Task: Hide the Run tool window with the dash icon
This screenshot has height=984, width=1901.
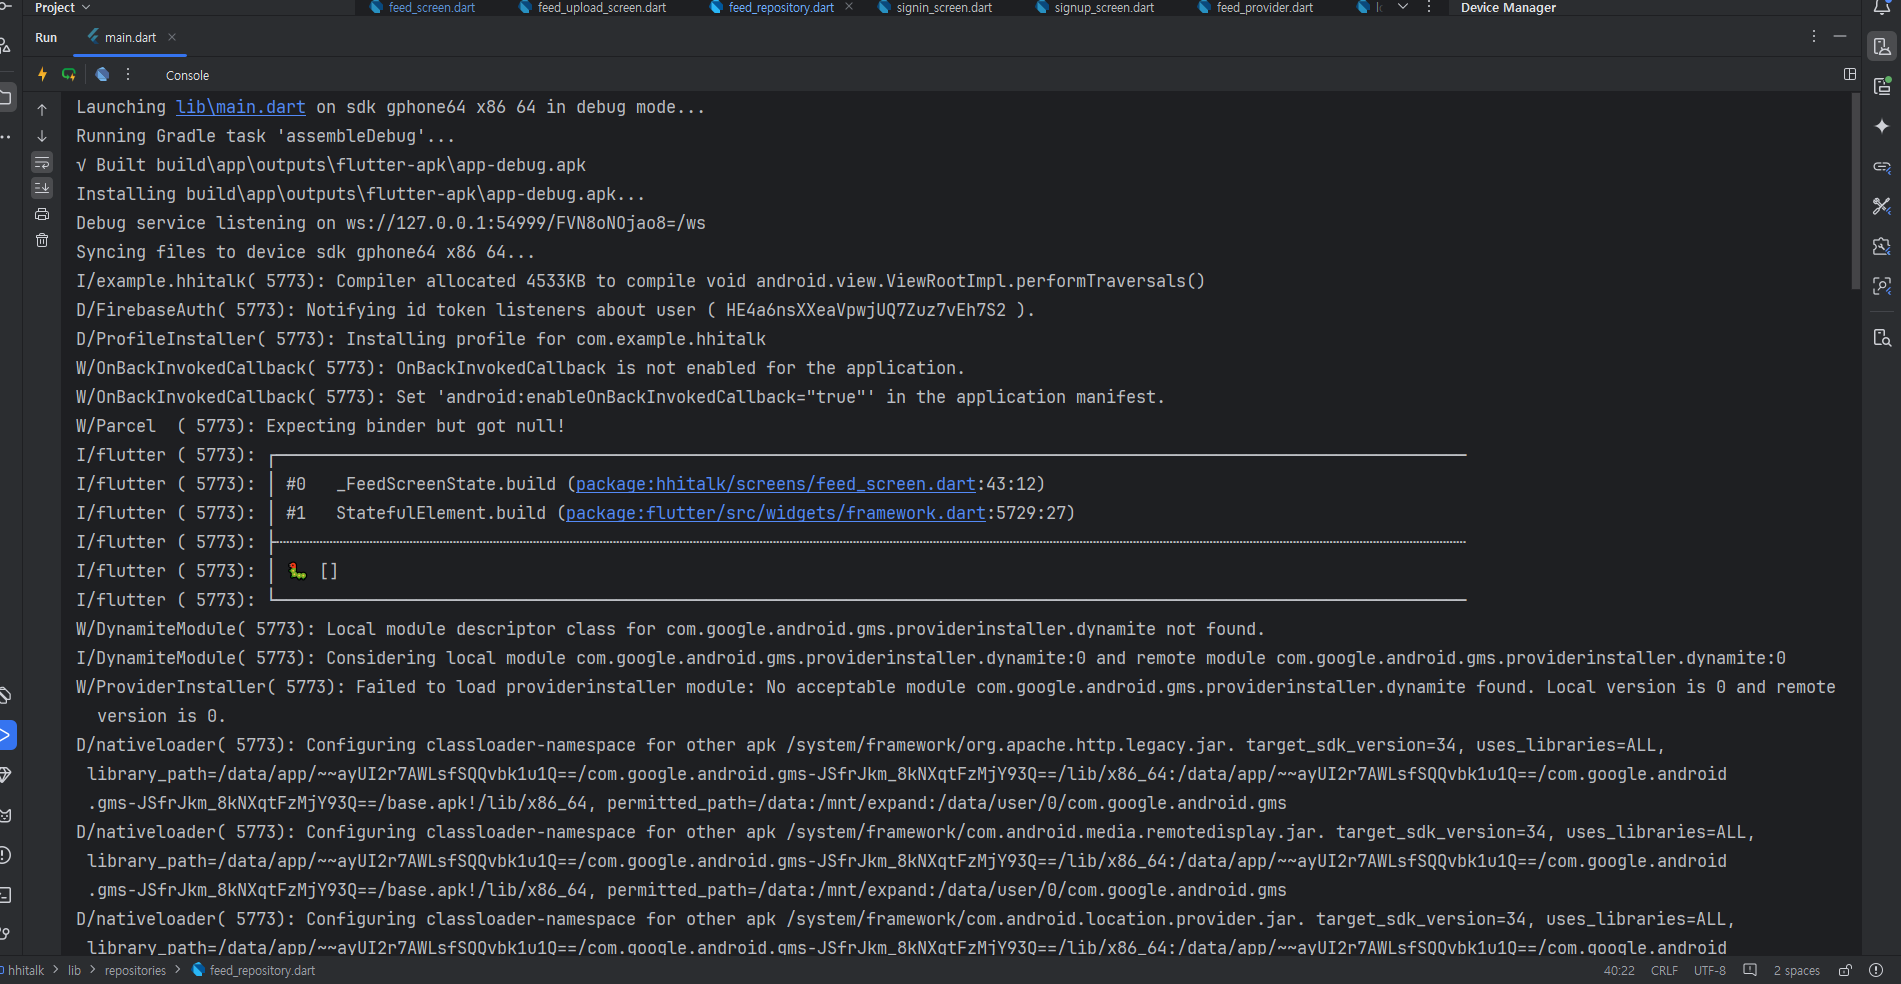Action: 1840,36
